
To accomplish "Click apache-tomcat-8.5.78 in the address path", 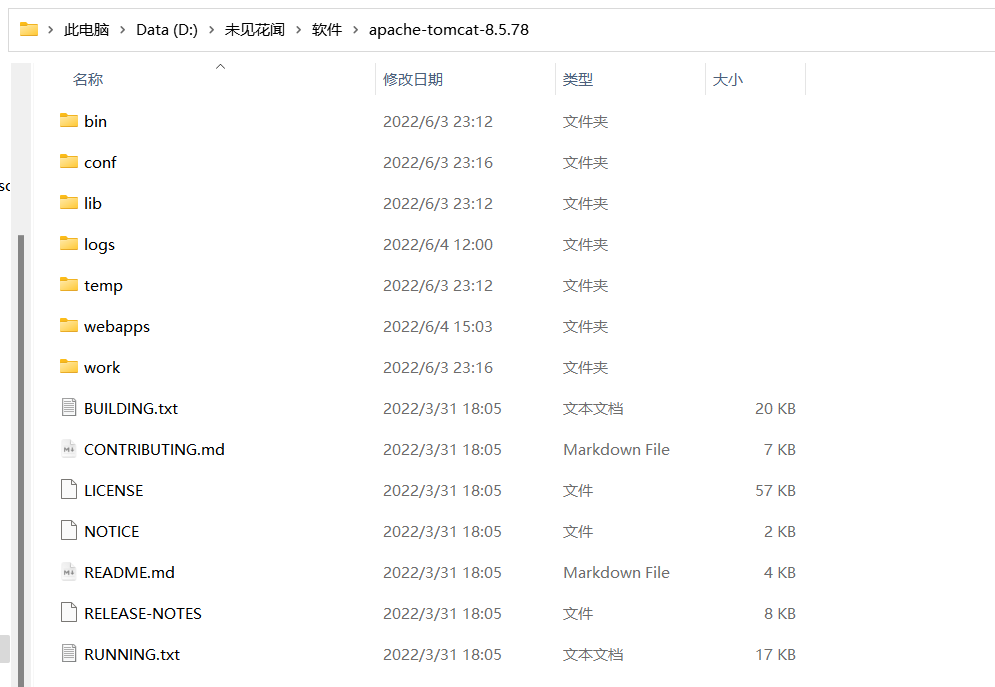I will pos(449,30).
